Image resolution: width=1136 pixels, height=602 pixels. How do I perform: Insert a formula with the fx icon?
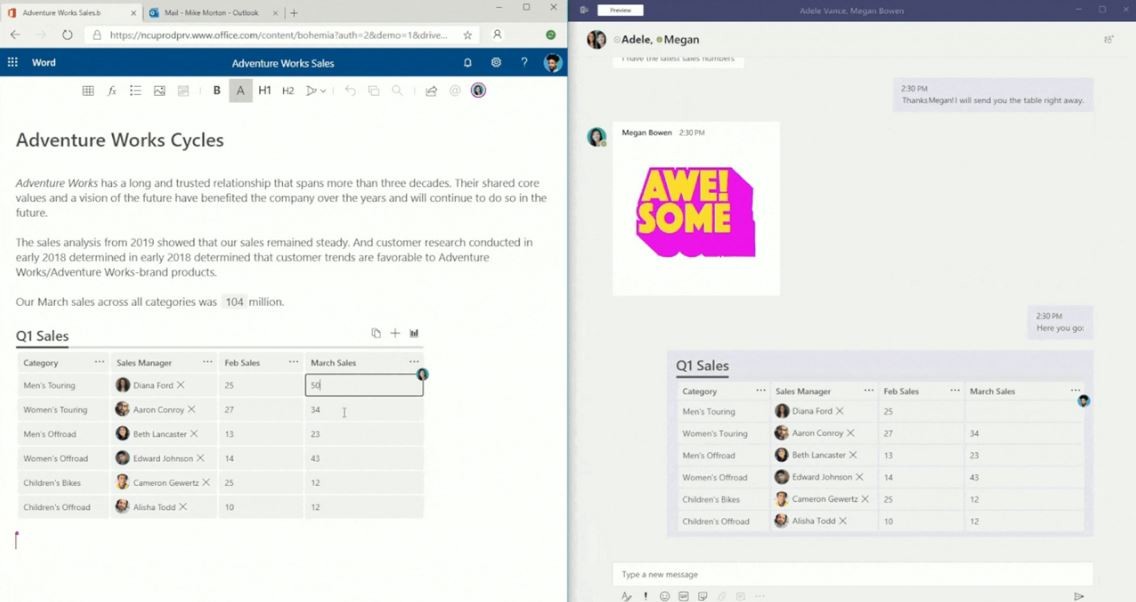pyautogui.click(x=112, y=91)
